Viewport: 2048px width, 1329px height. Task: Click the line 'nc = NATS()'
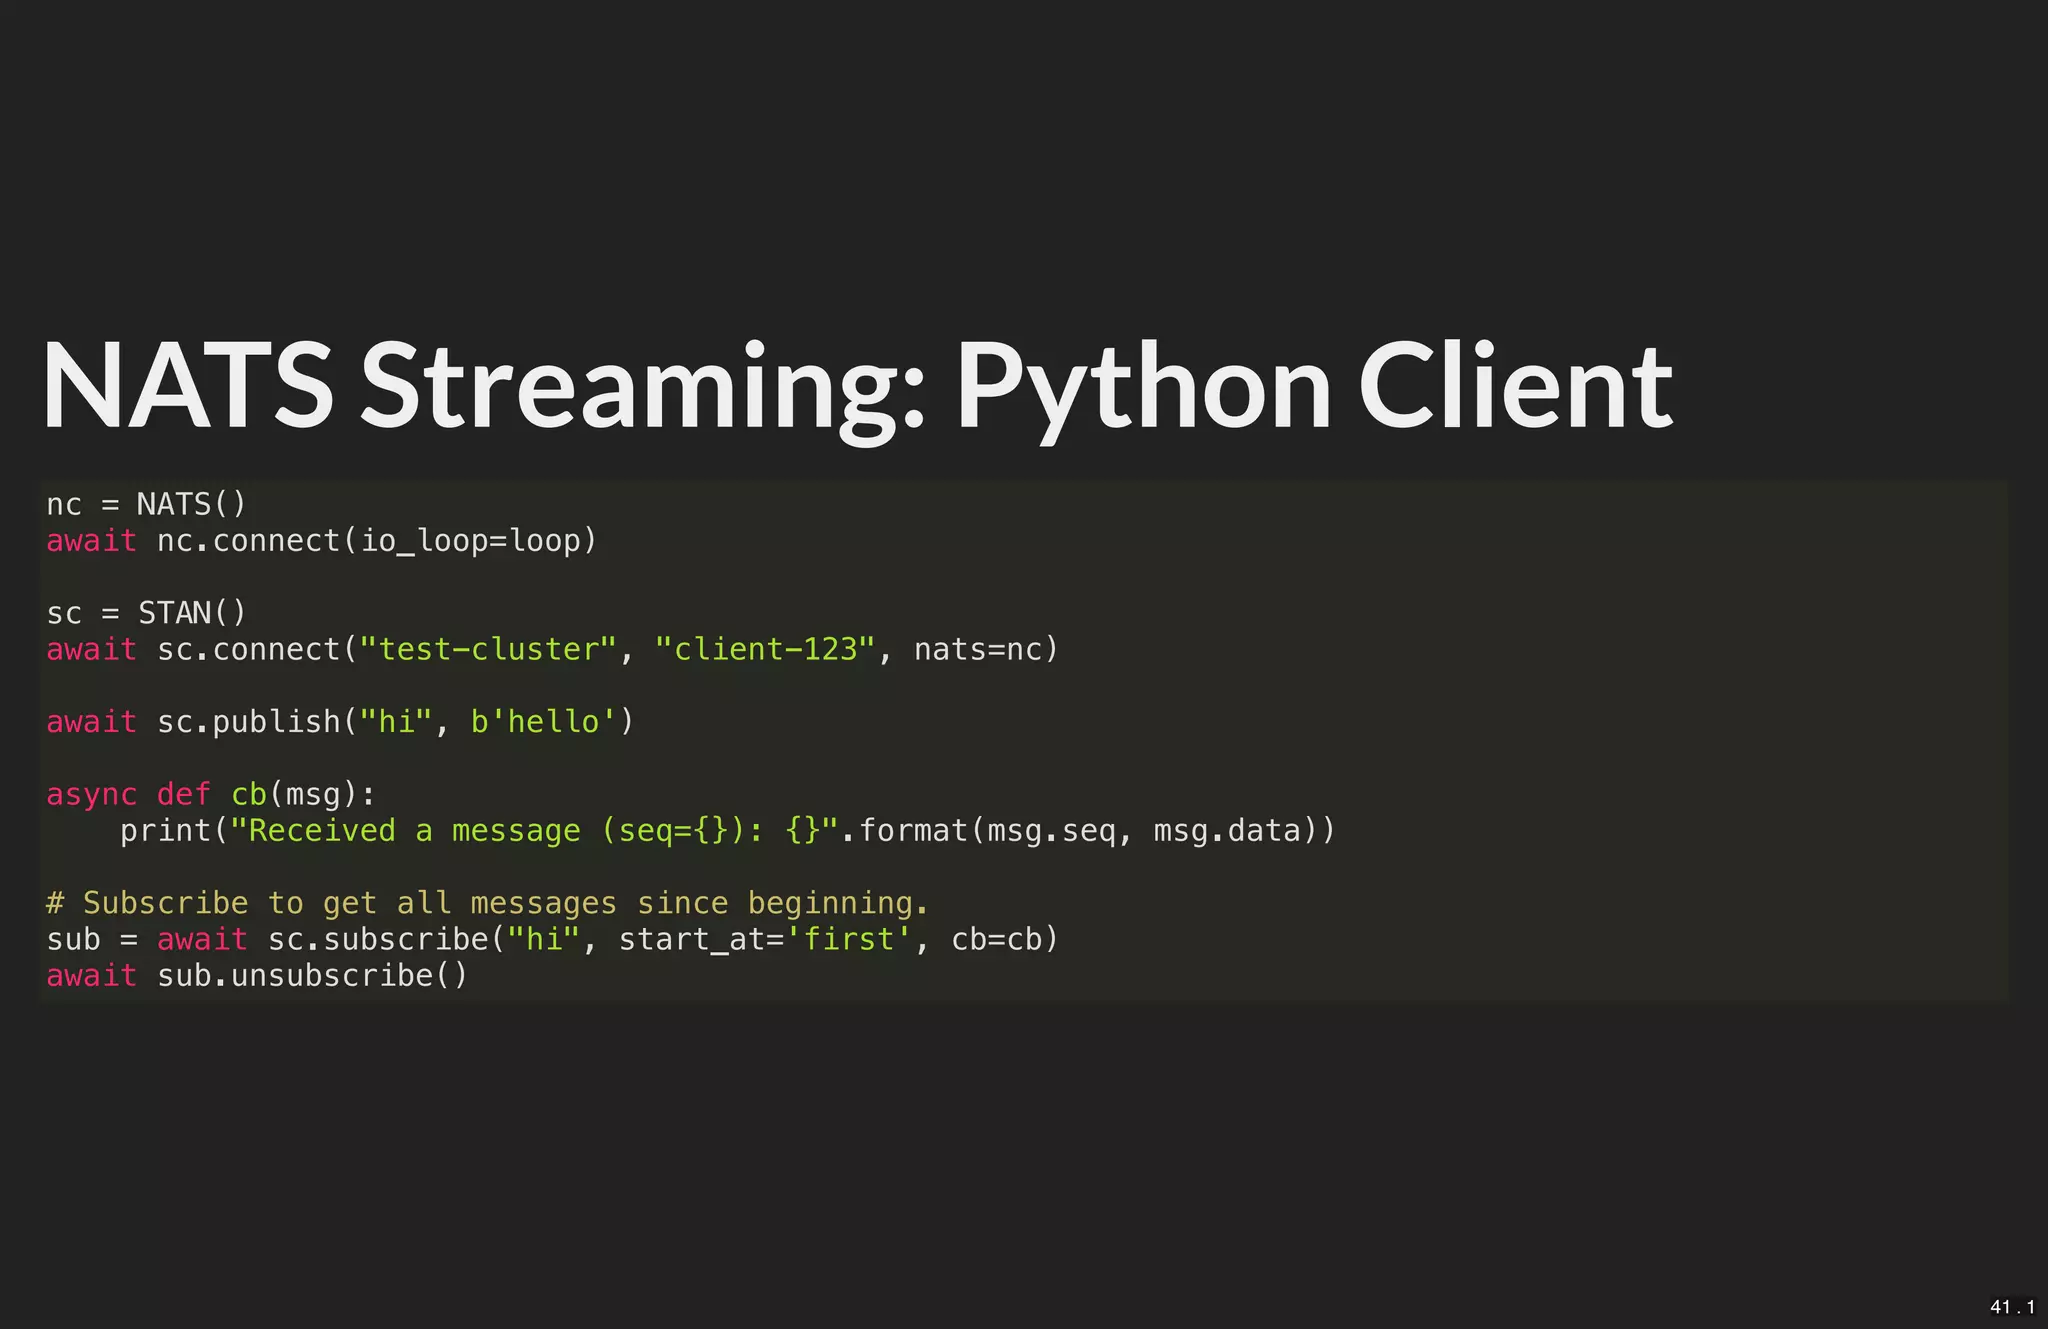146,504
